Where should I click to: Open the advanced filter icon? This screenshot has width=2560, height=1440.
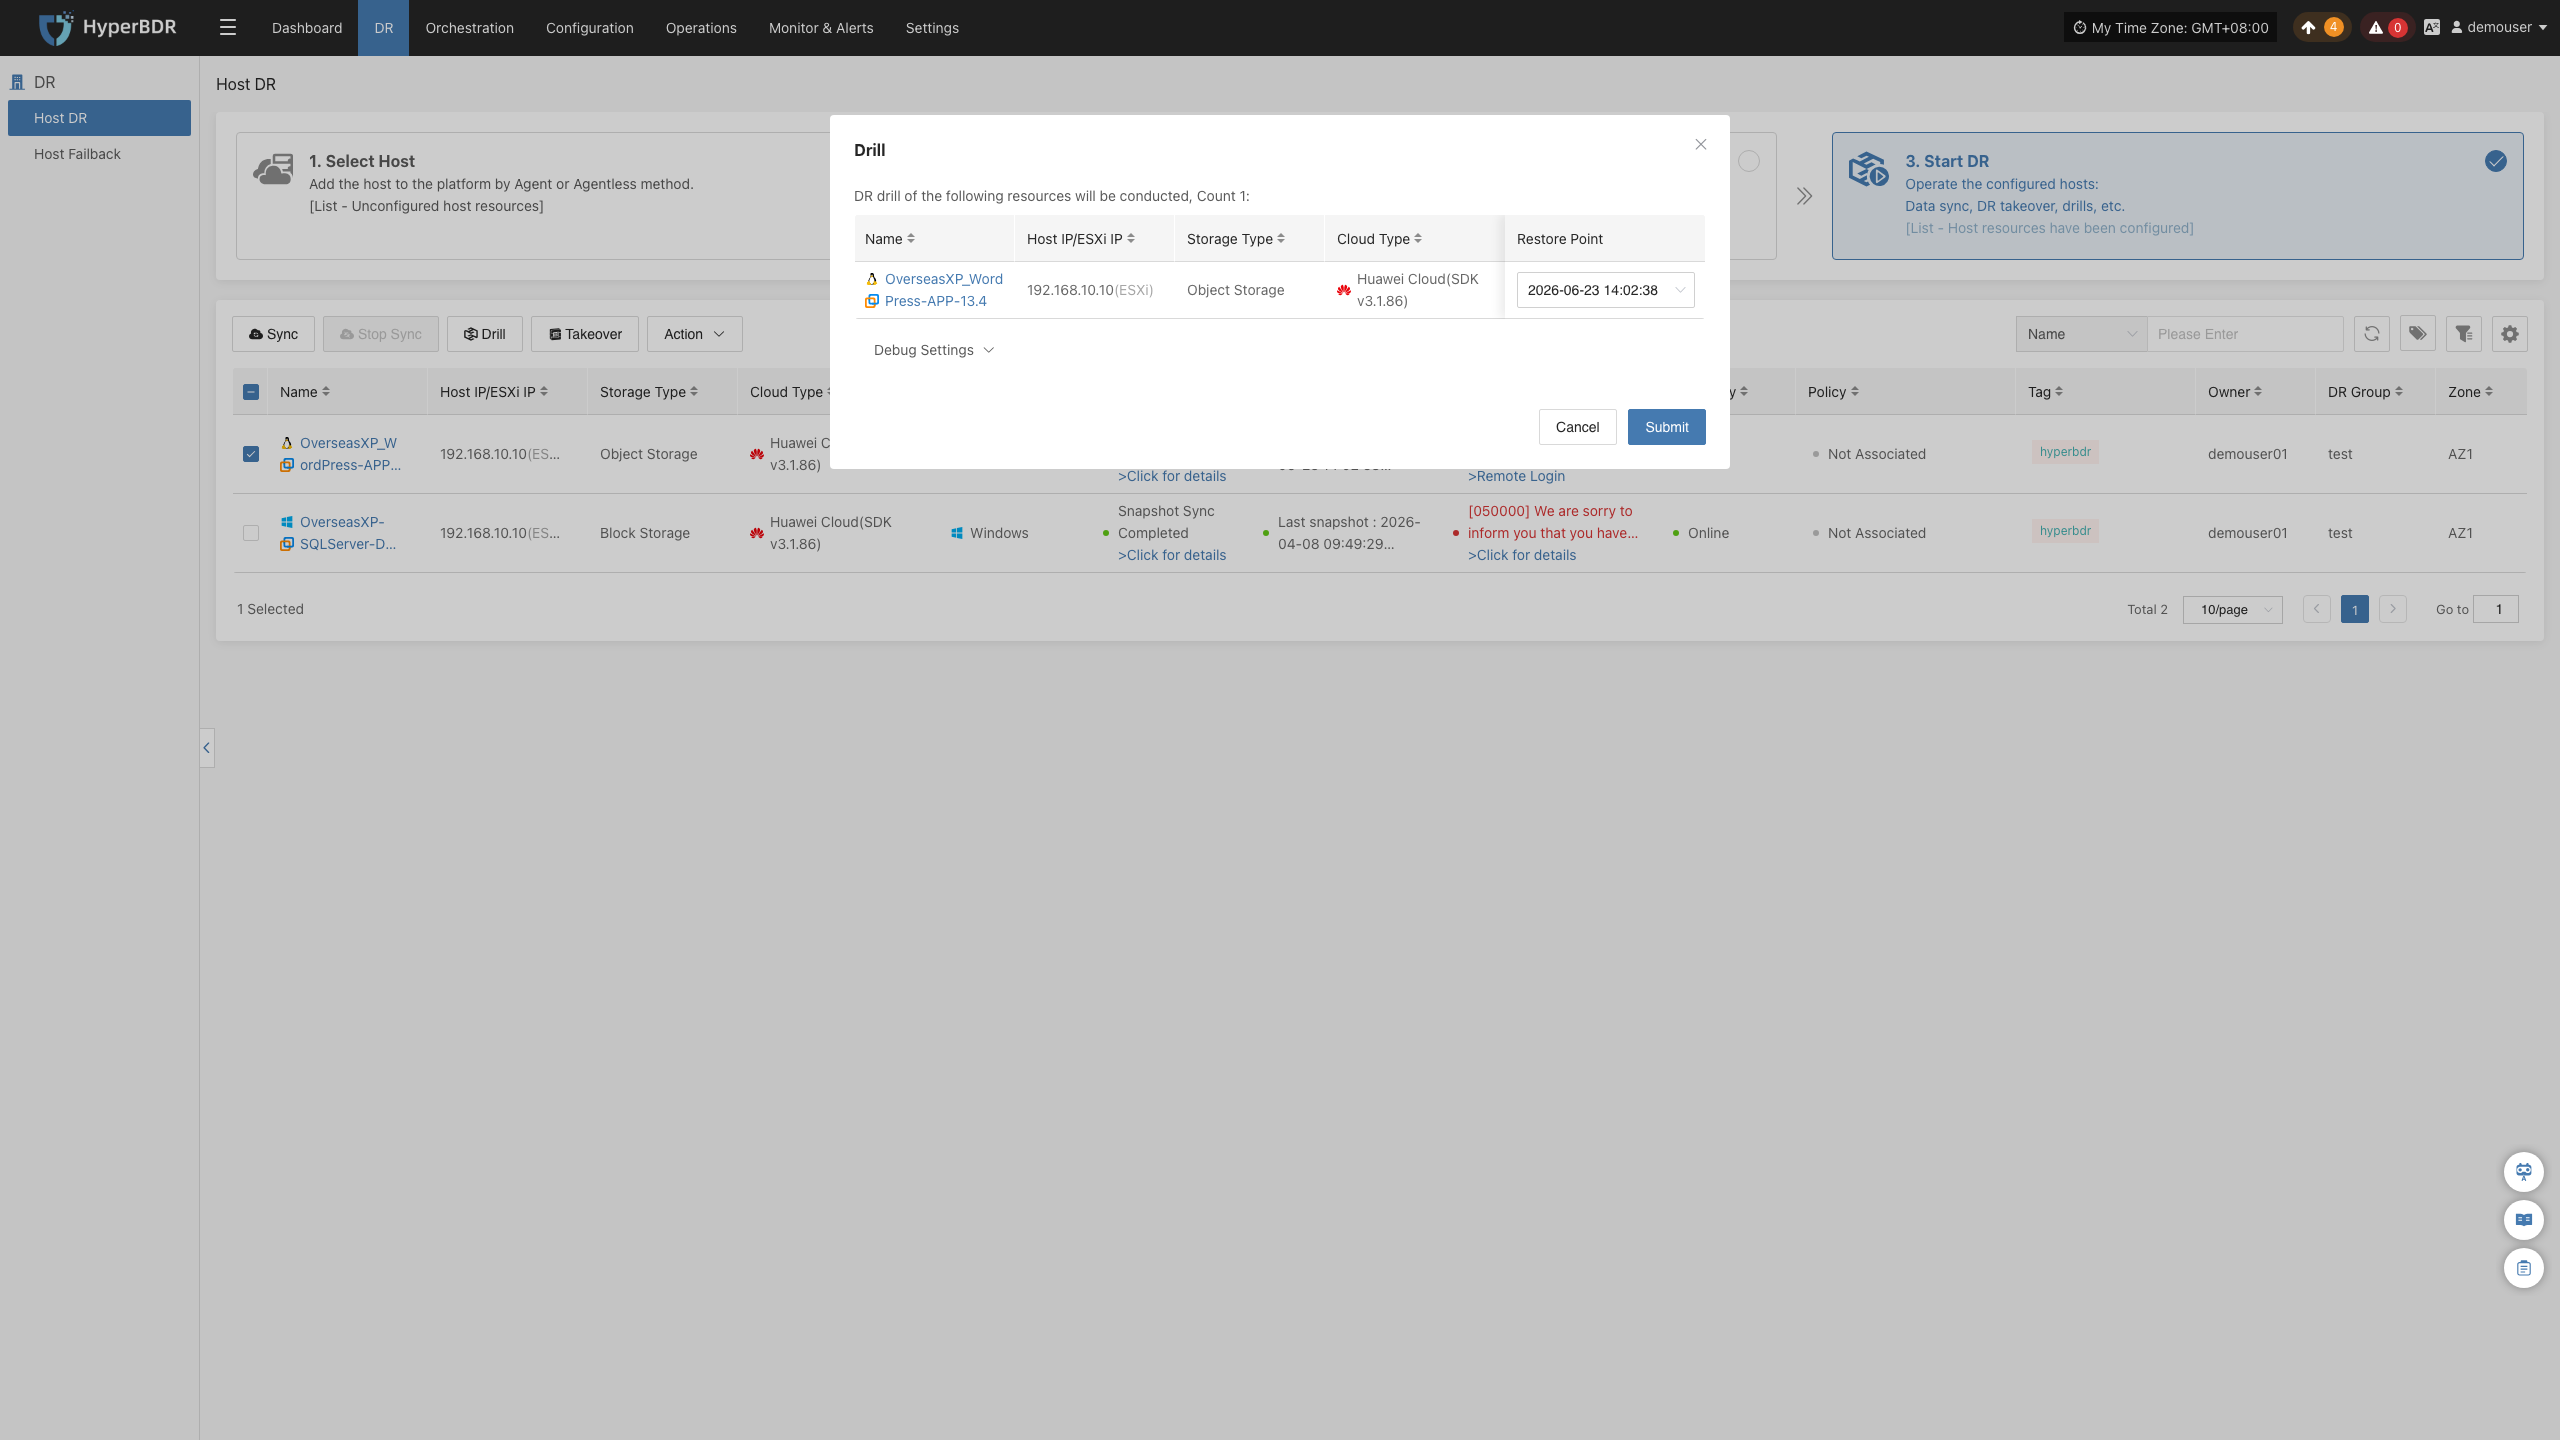click(2464, 334)
